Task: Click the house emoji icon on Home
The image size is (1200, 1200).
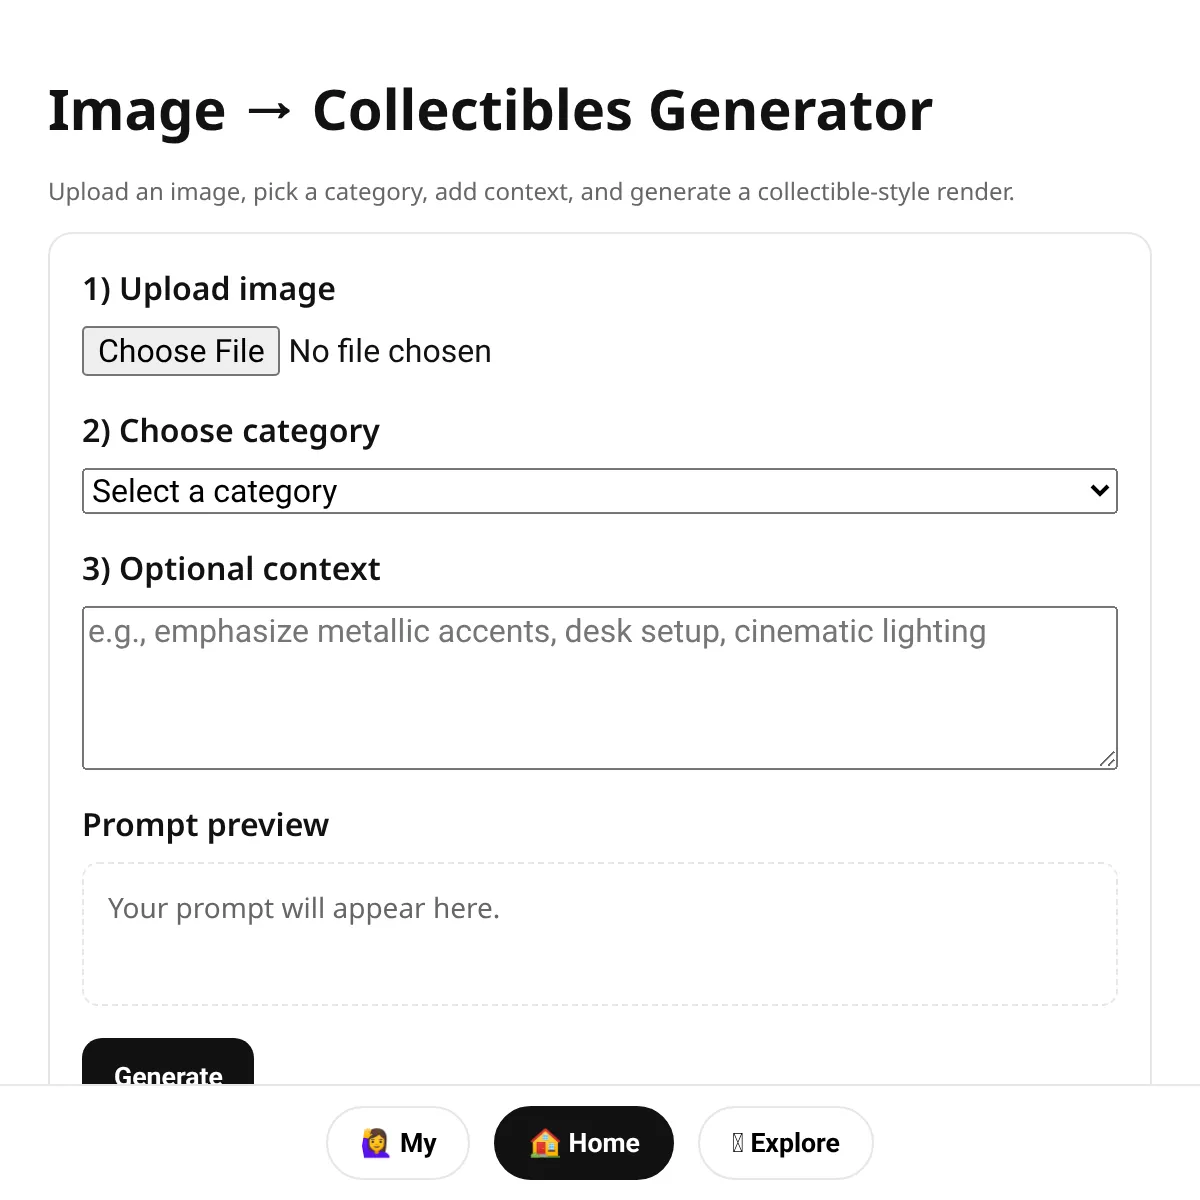Action: tap(545, 1143)
